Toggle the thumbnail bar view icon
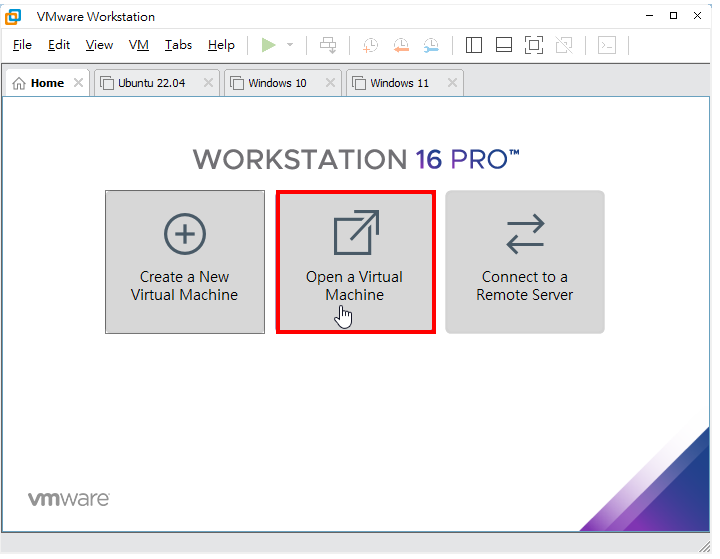Screen dimensions: 720x559 point(504,45)
